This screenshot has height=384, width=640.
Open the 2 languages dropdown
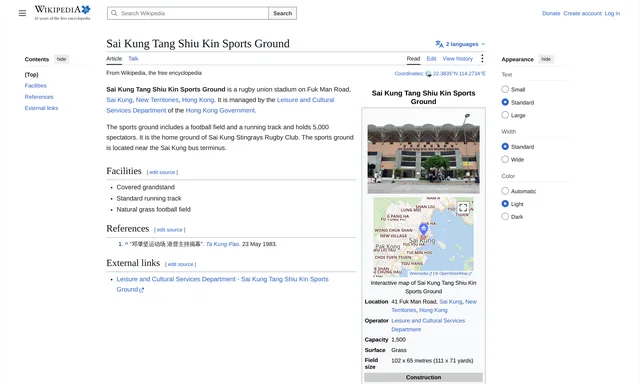click(461, 44)
